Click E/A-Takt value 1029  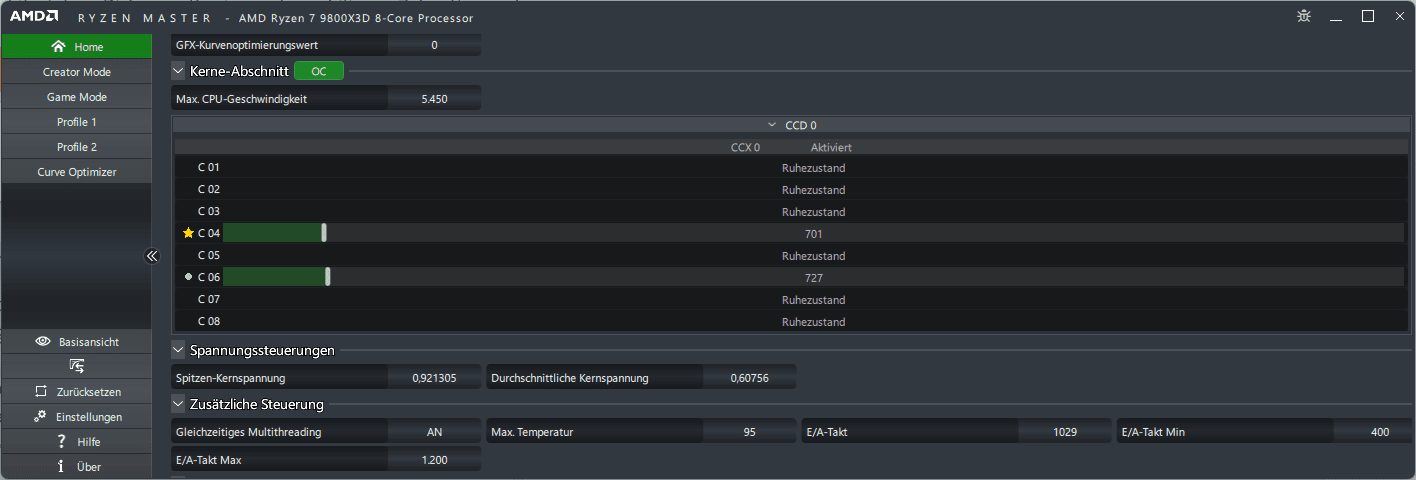point(1065,432)
